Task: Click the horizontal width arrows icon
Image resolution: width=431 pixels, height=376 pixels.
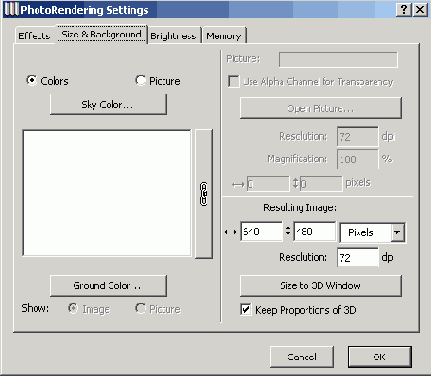Action: click(x=231, y=231)
